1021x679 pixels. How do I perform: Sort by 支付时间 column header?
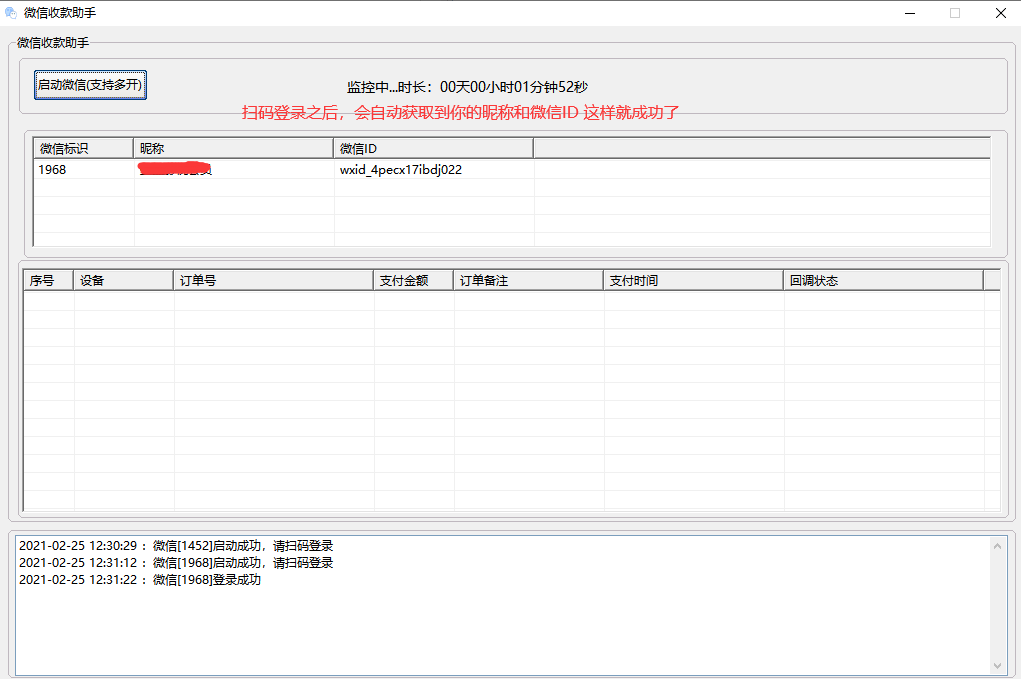pyautogui.click(x=693, y=281)
